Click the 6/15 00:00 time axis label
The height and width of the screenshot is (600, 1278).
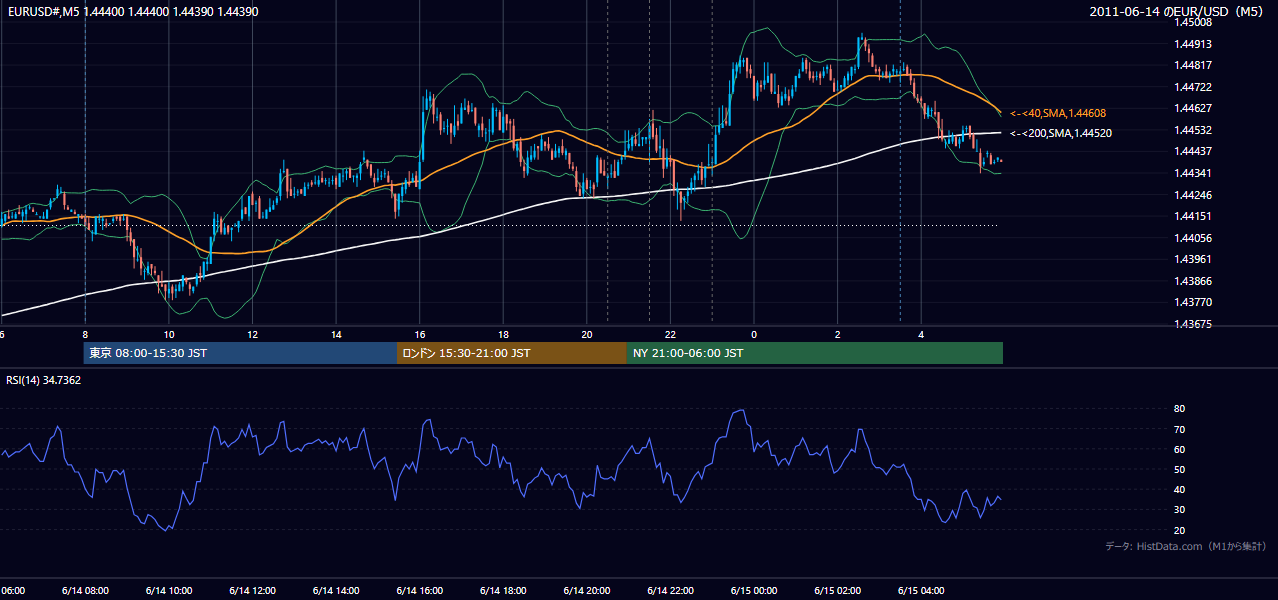[753, 591]
